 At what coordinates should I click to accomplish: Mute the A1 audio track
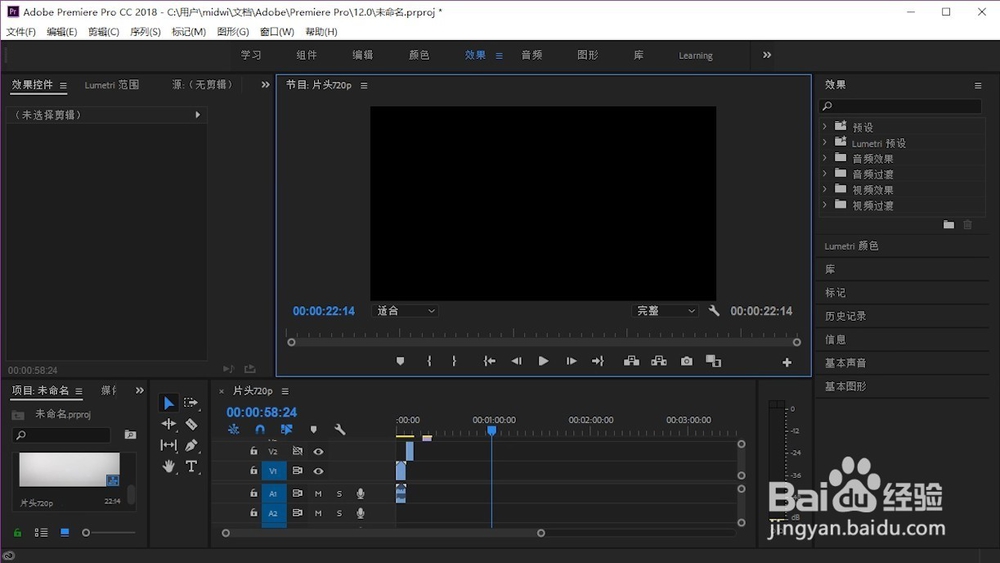point(318,494)
